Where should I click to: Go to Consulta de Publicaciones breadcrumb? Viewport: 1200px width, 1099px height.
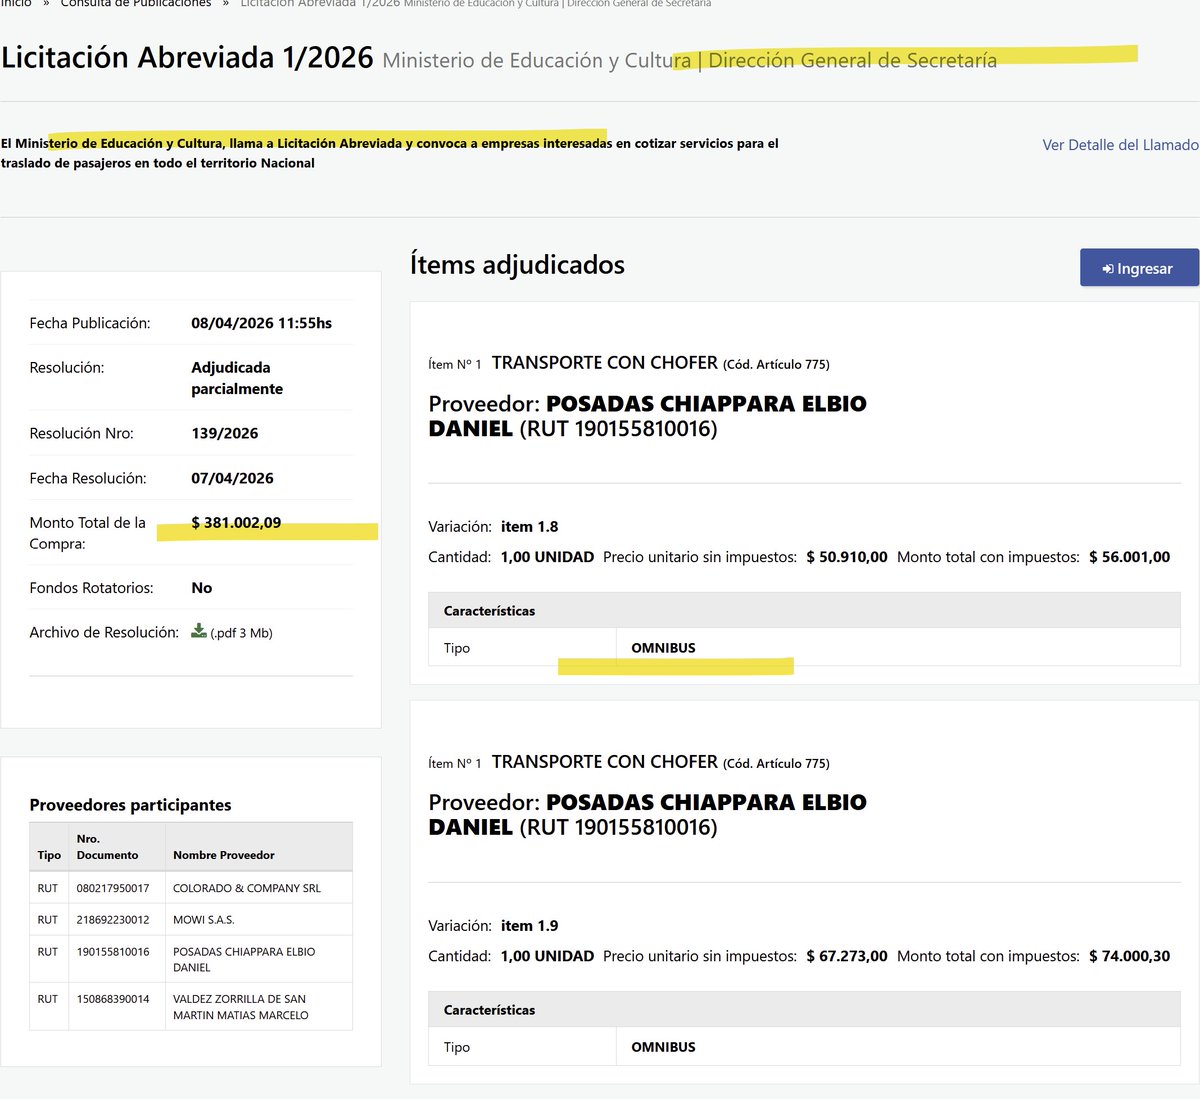[136, 4]
